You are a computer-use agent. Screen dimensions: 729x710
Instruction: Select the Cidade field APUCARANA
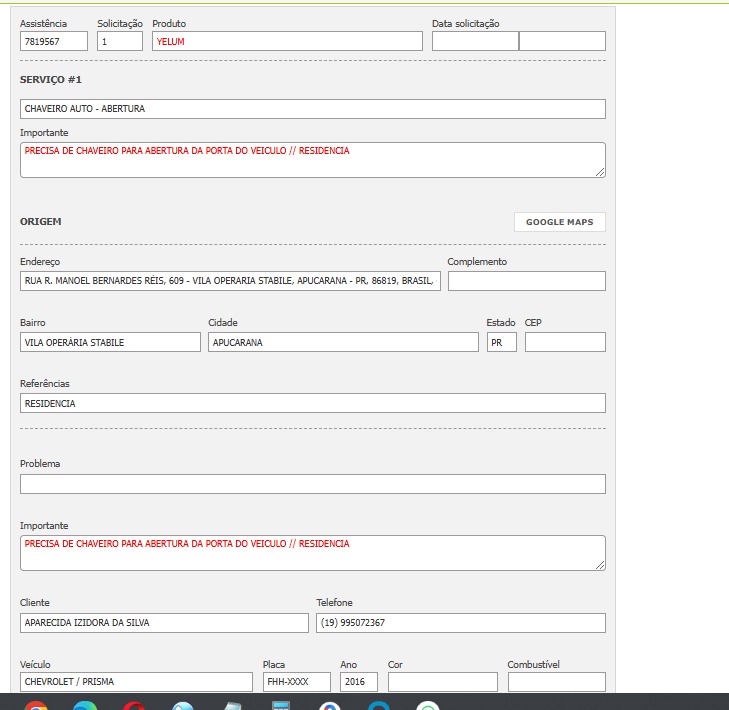[343, 342]
